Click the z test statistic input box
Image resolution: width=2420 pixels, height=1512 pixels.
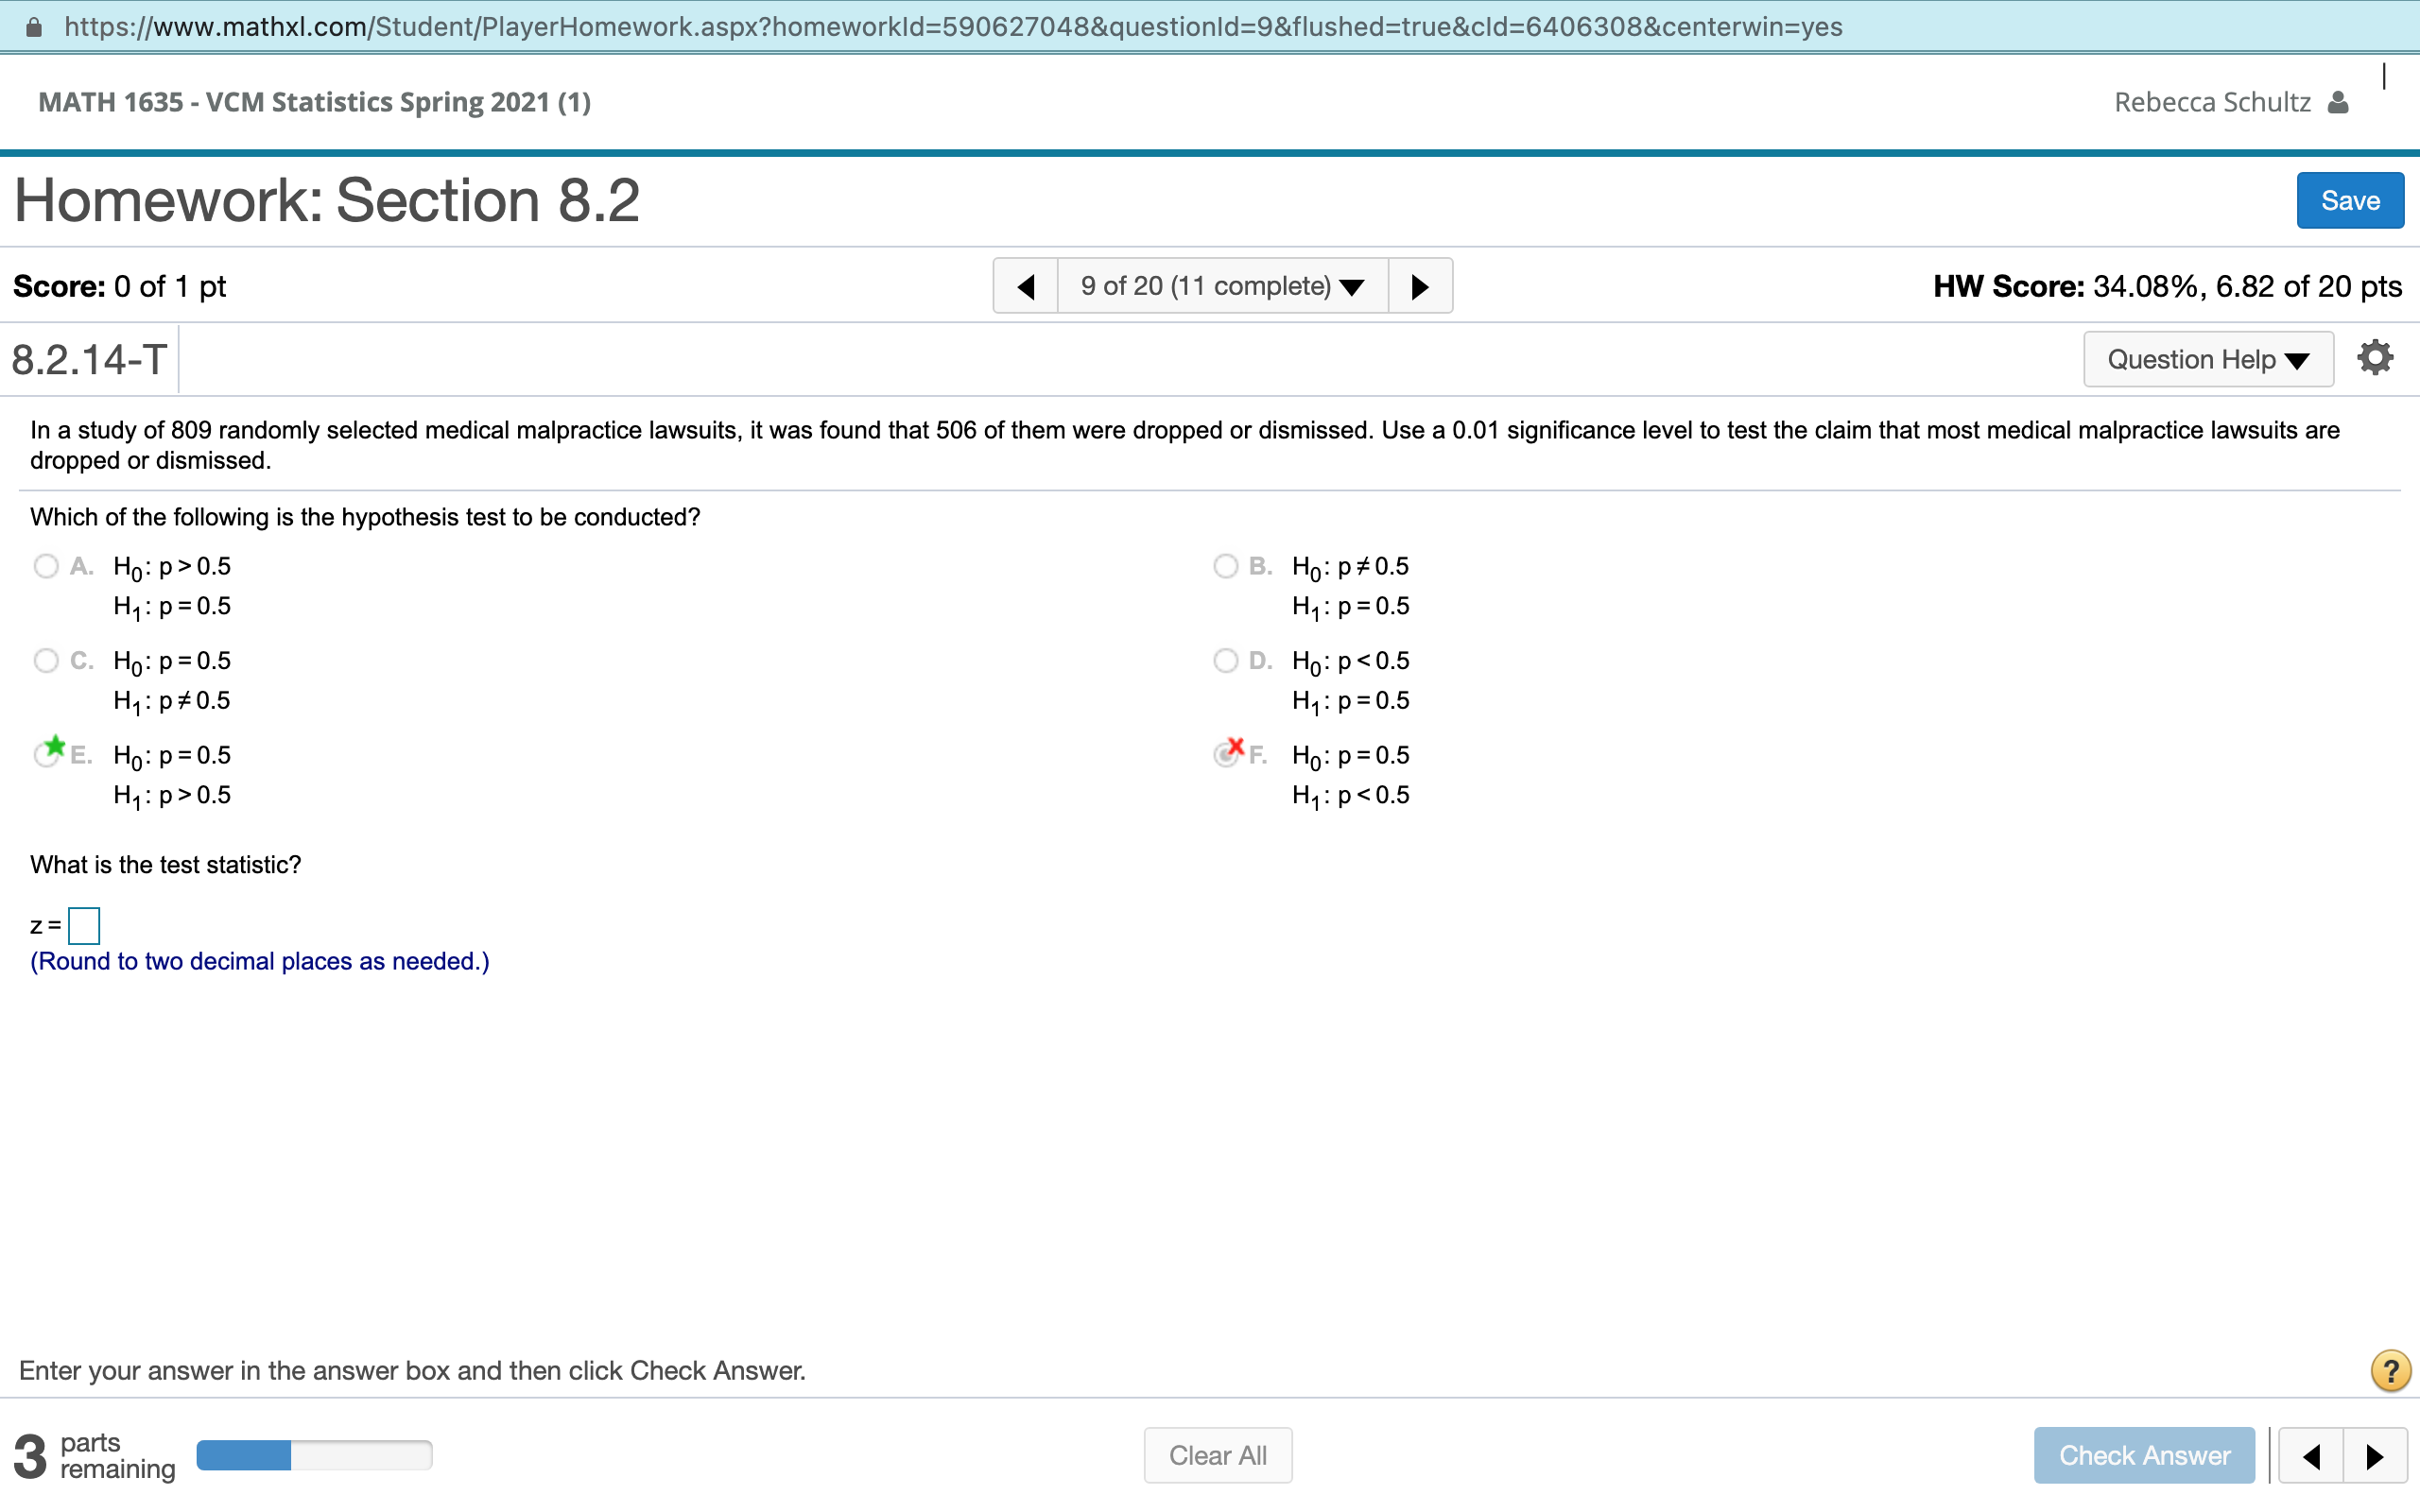pos(84,925)
